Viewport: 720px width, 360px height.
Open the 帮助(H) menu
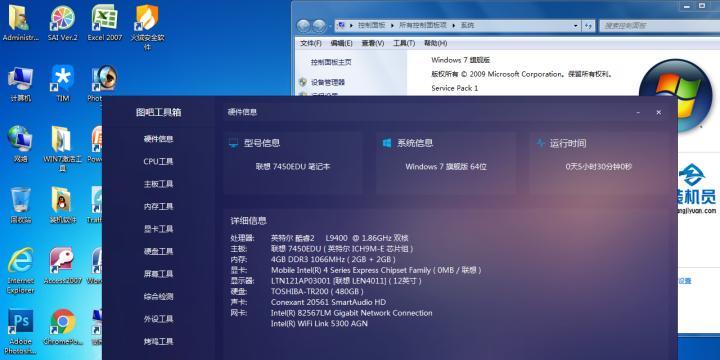(435, 43)
